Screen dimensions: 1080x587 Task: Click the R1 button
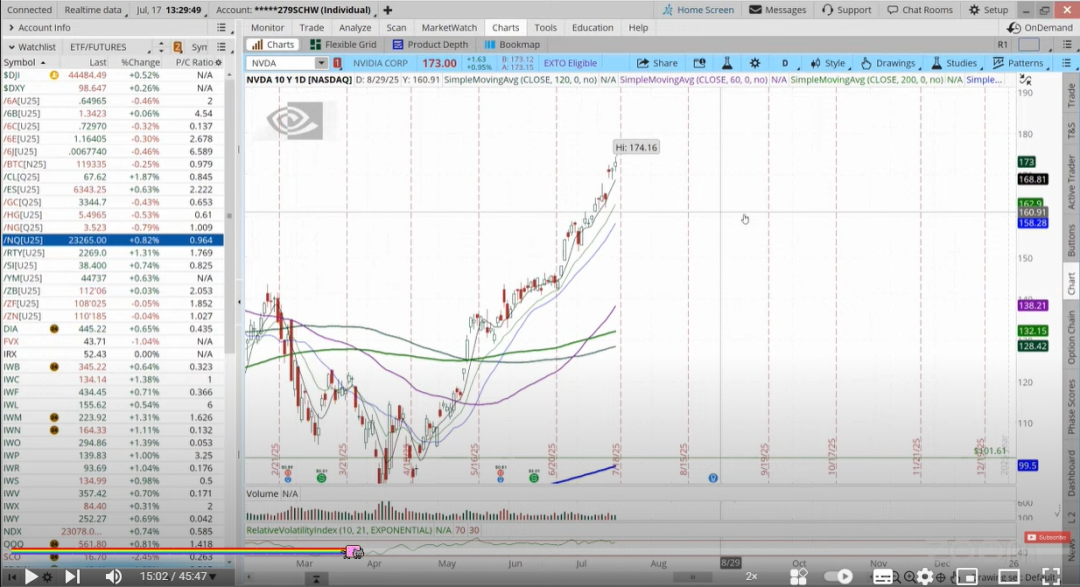coord(1002,44)
